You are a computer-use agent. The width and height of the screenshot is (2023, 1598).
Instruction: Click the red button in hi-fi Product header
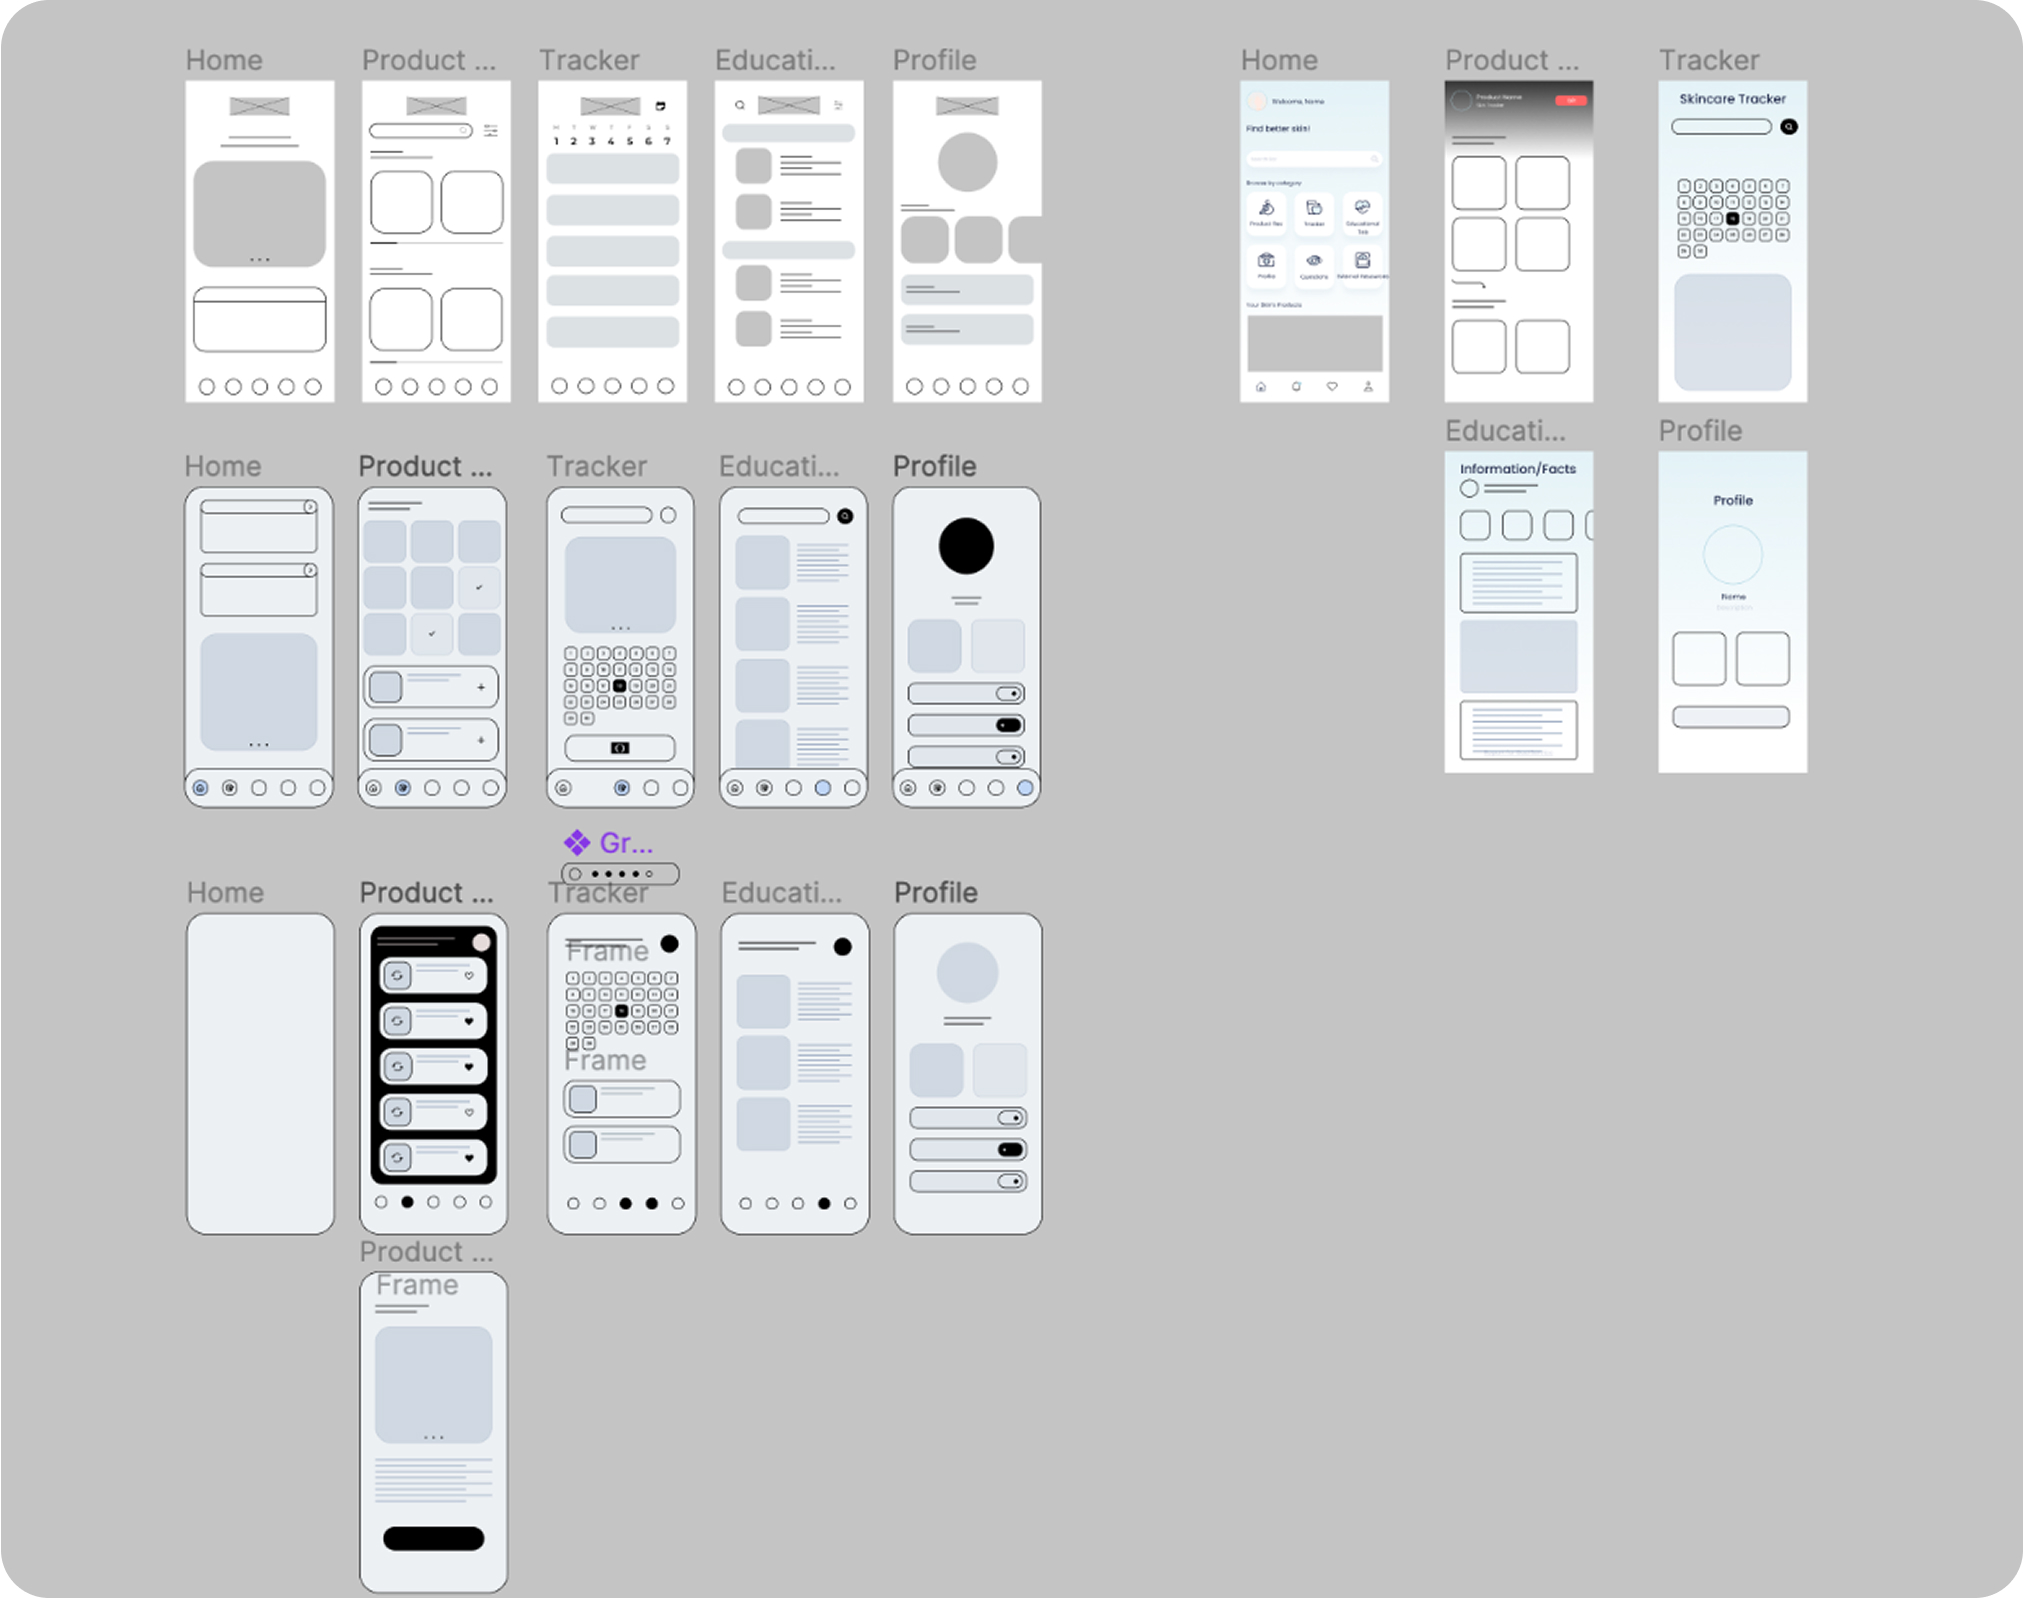1570,100
